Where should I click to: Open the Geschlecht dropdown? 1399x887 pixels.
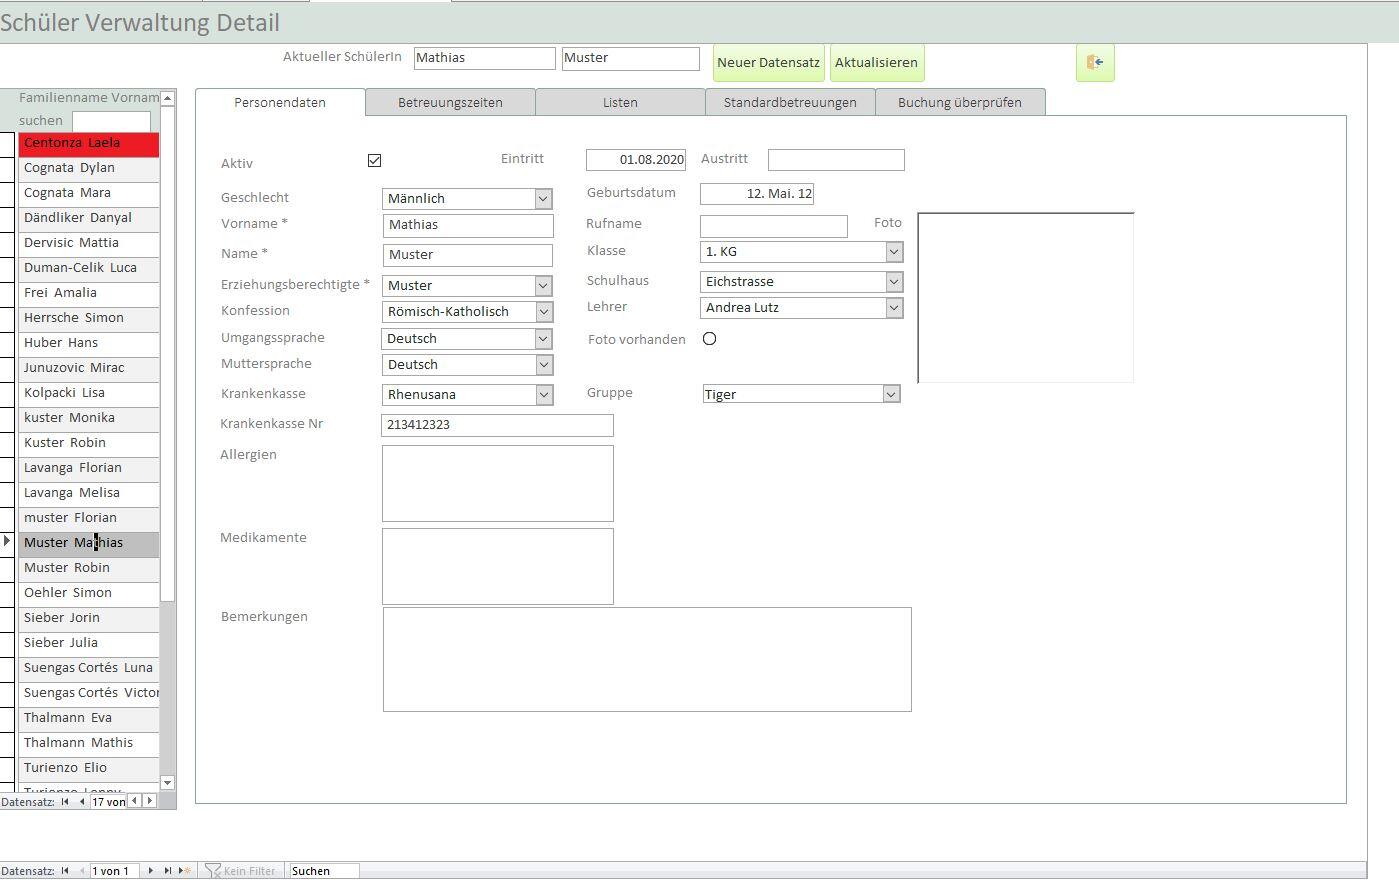[543, 199]
